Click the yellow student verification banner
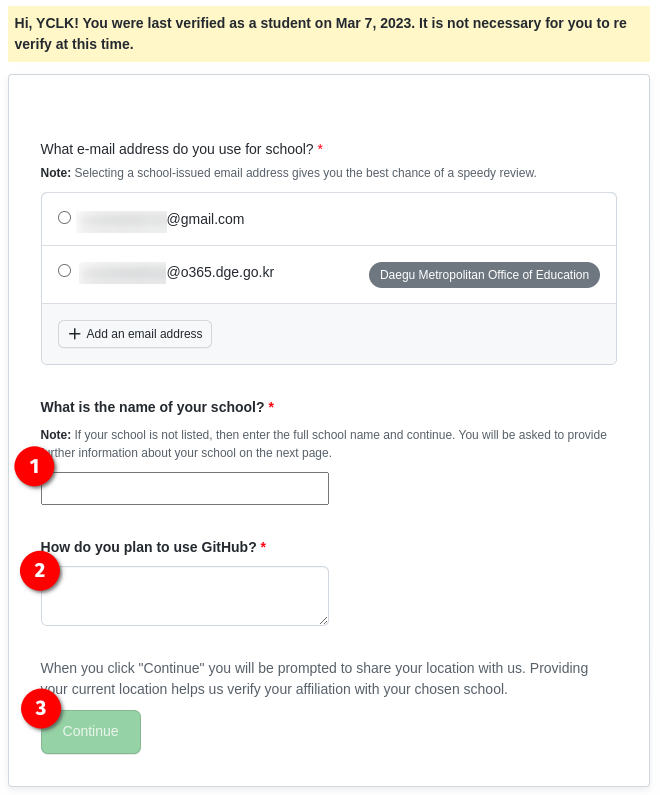660x795 pixels. [x=329, y=34]
